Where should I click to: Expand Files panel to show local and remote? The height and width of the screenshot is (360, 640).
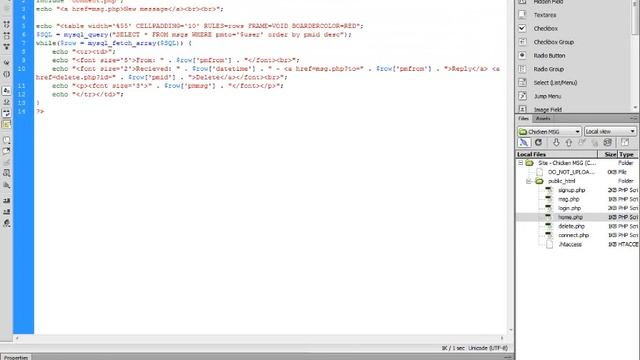625,142
